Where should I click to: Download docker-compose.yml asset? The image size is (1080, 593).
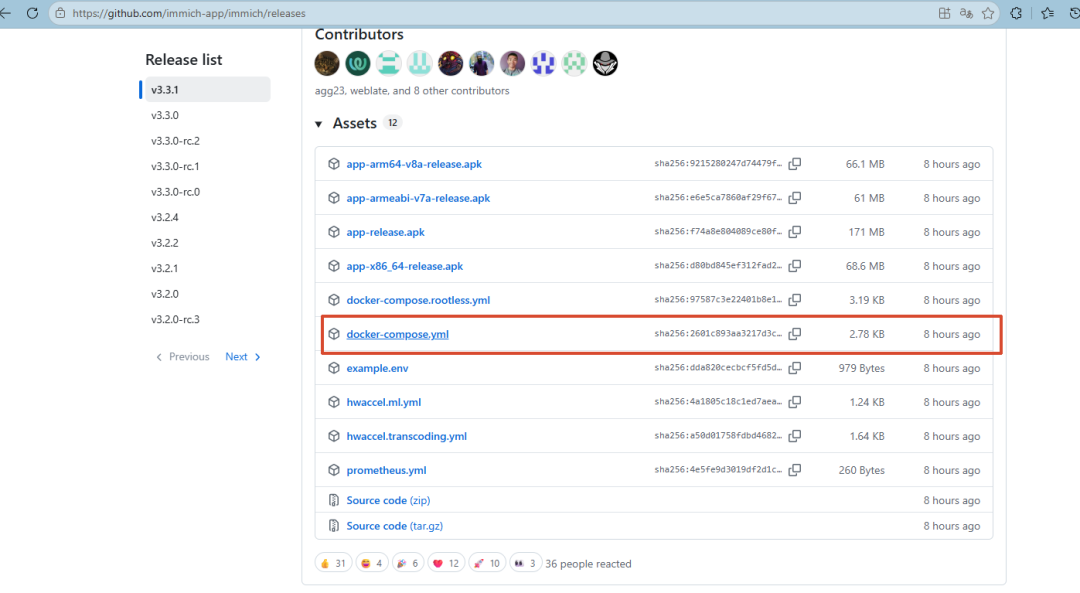(397, 334)
